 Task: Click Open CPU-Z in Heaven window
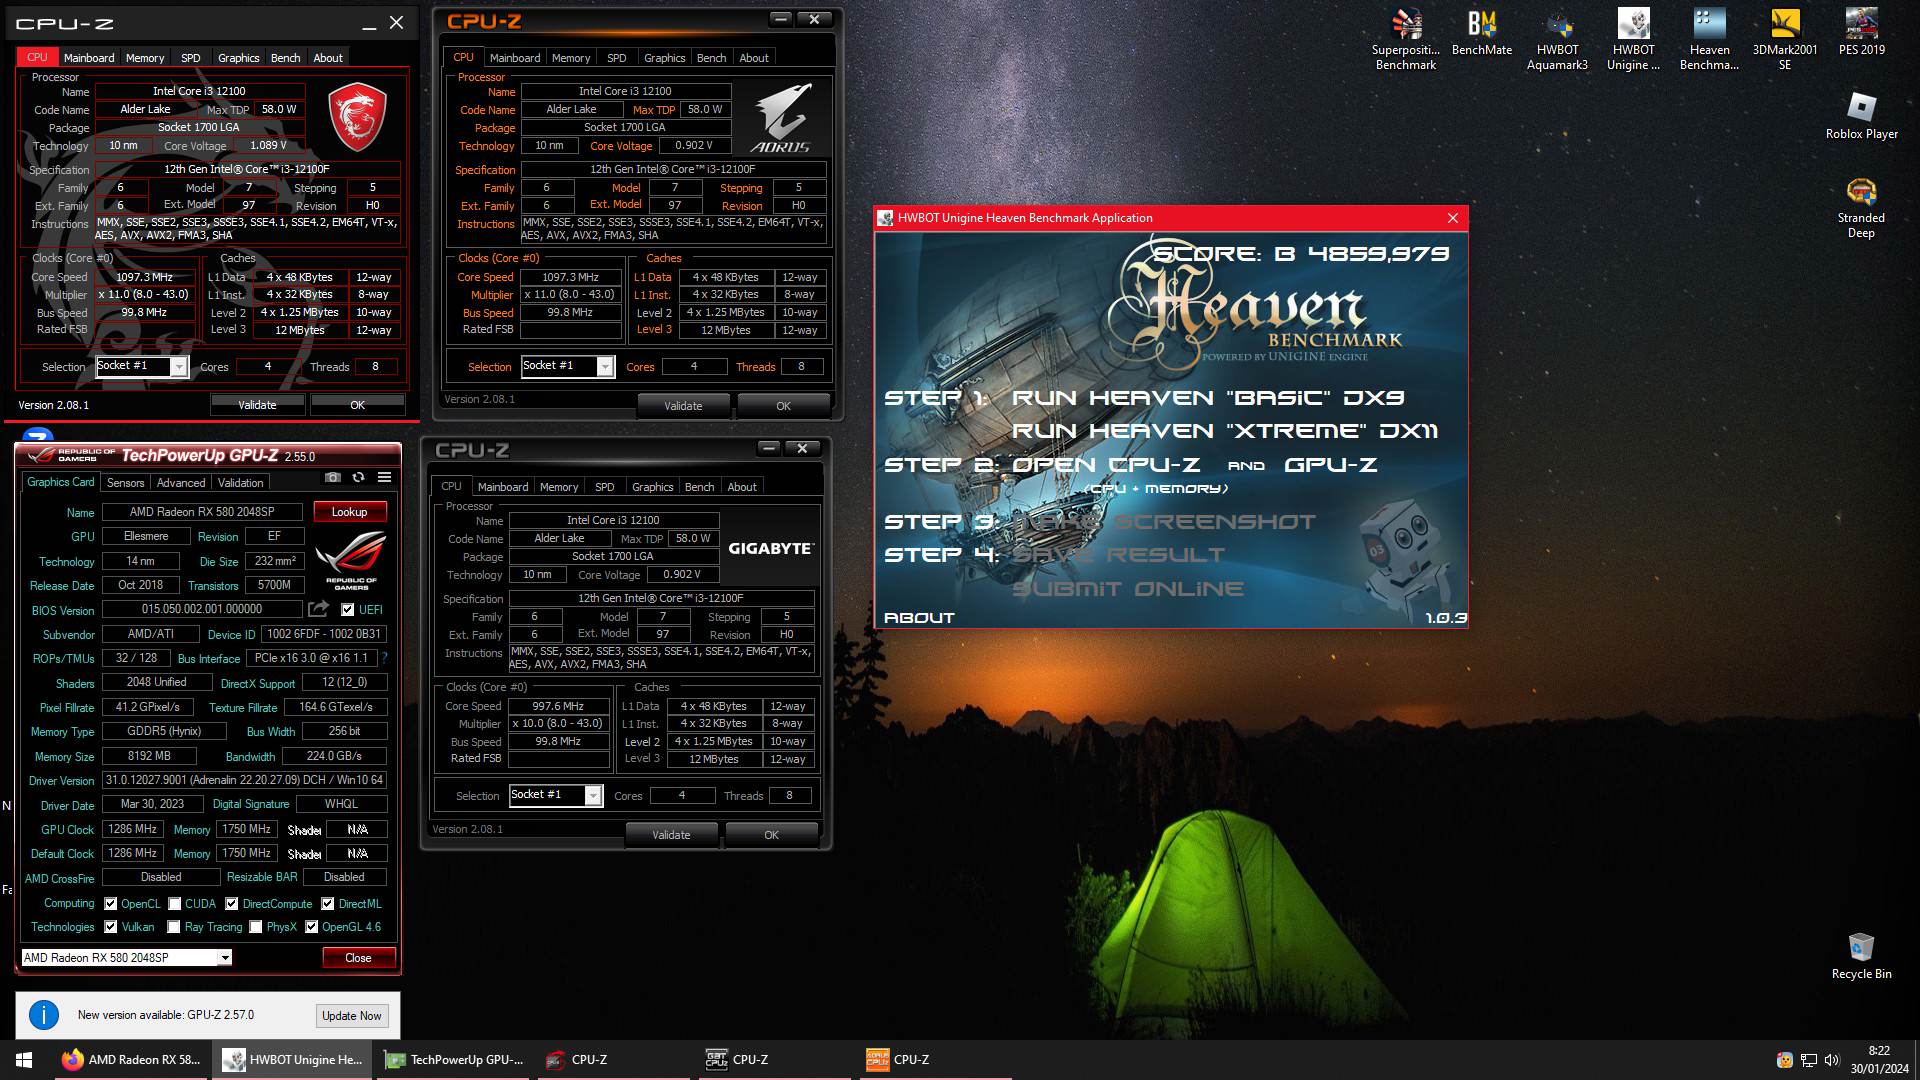[1106, 465]
